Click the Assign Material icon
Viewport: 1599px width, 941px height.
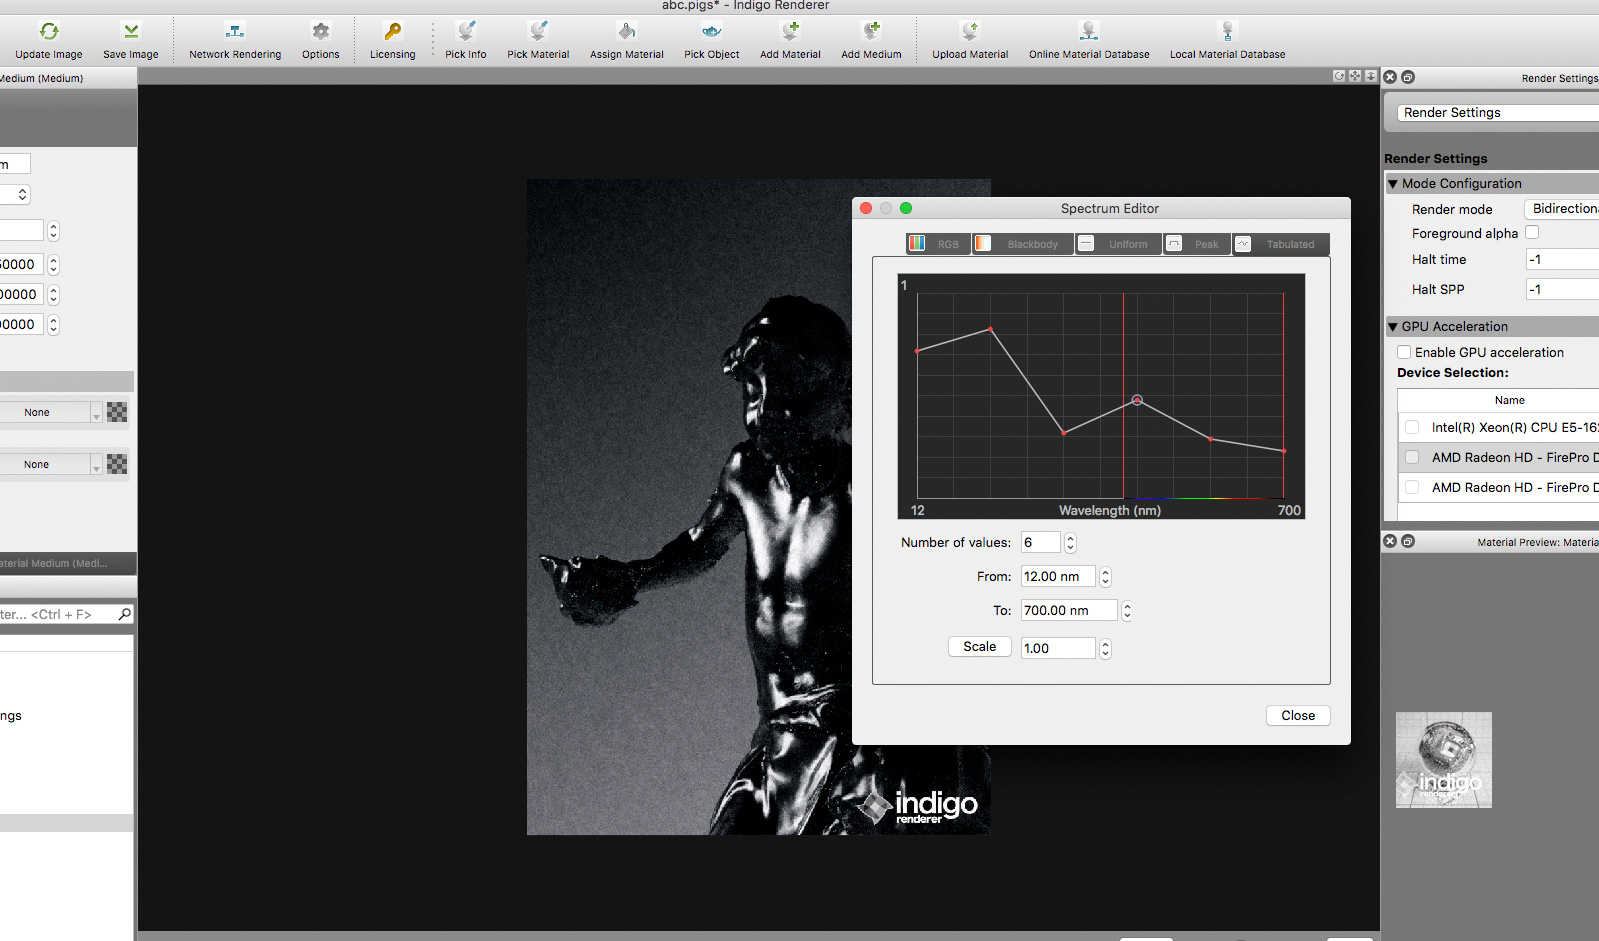pyautogui.click(x=626, y=32)
